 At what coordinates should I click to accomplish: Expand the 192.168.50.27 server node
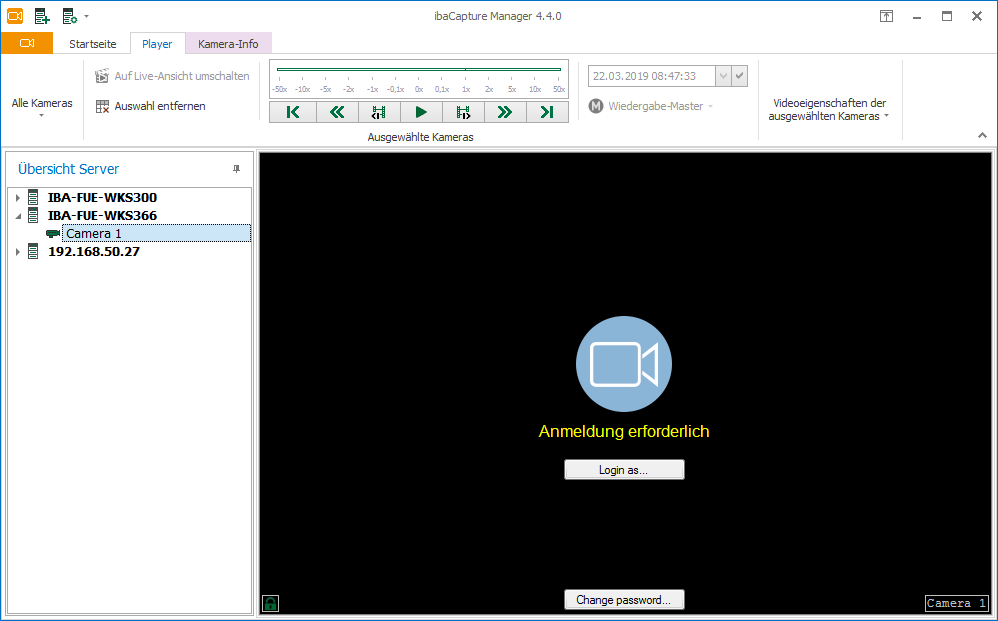pos(18,252)
